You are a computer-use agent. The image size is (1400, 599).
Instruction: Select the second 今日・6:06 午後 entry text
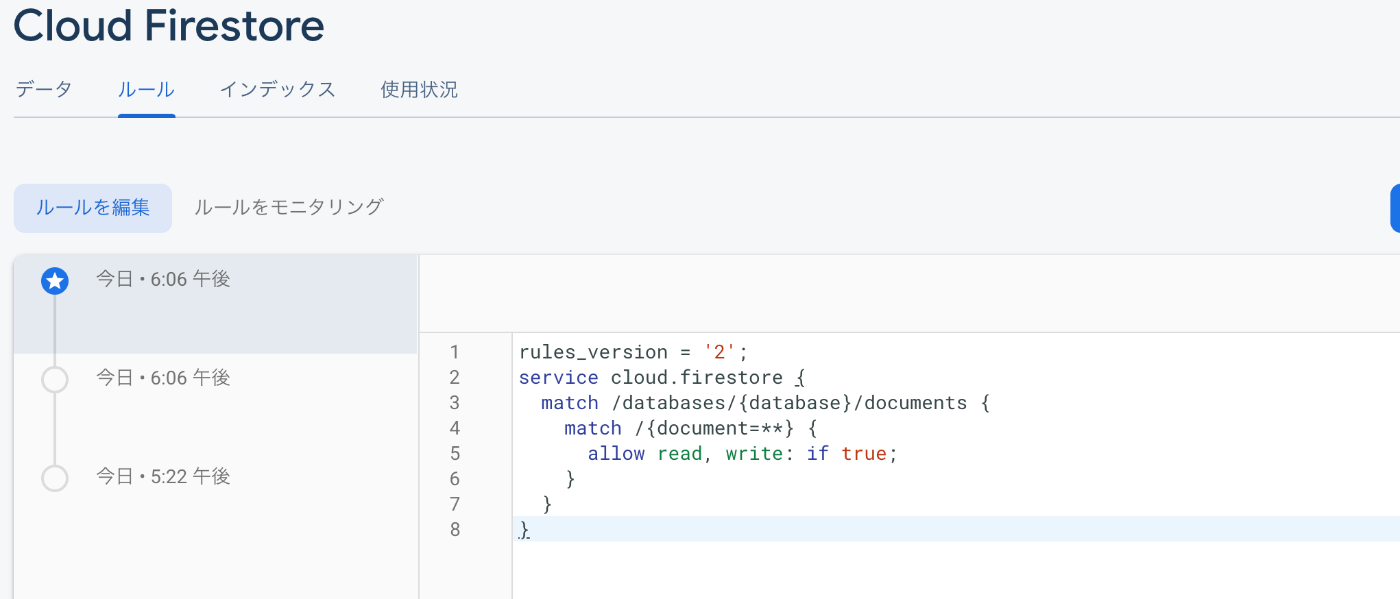[x=163, y=377]
